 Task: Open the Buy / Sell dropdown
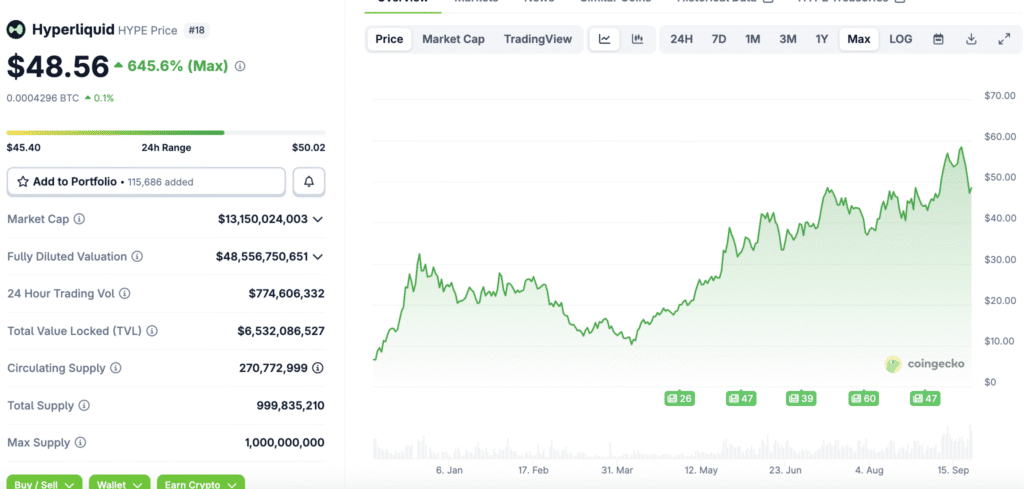coord(44,483)
